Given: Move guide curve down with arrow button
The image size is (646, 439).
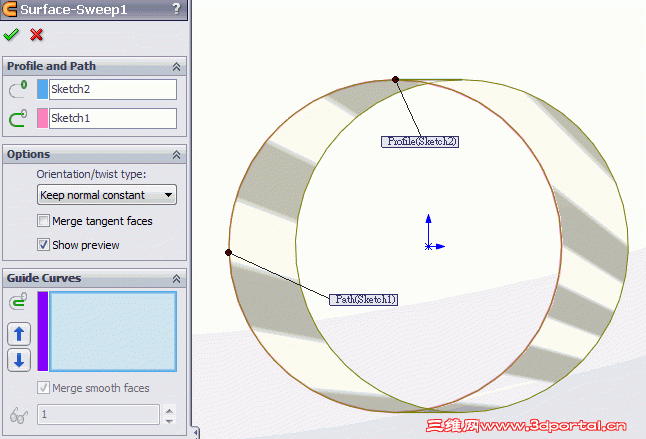Looking at the screenshot, I should (19, 360).
